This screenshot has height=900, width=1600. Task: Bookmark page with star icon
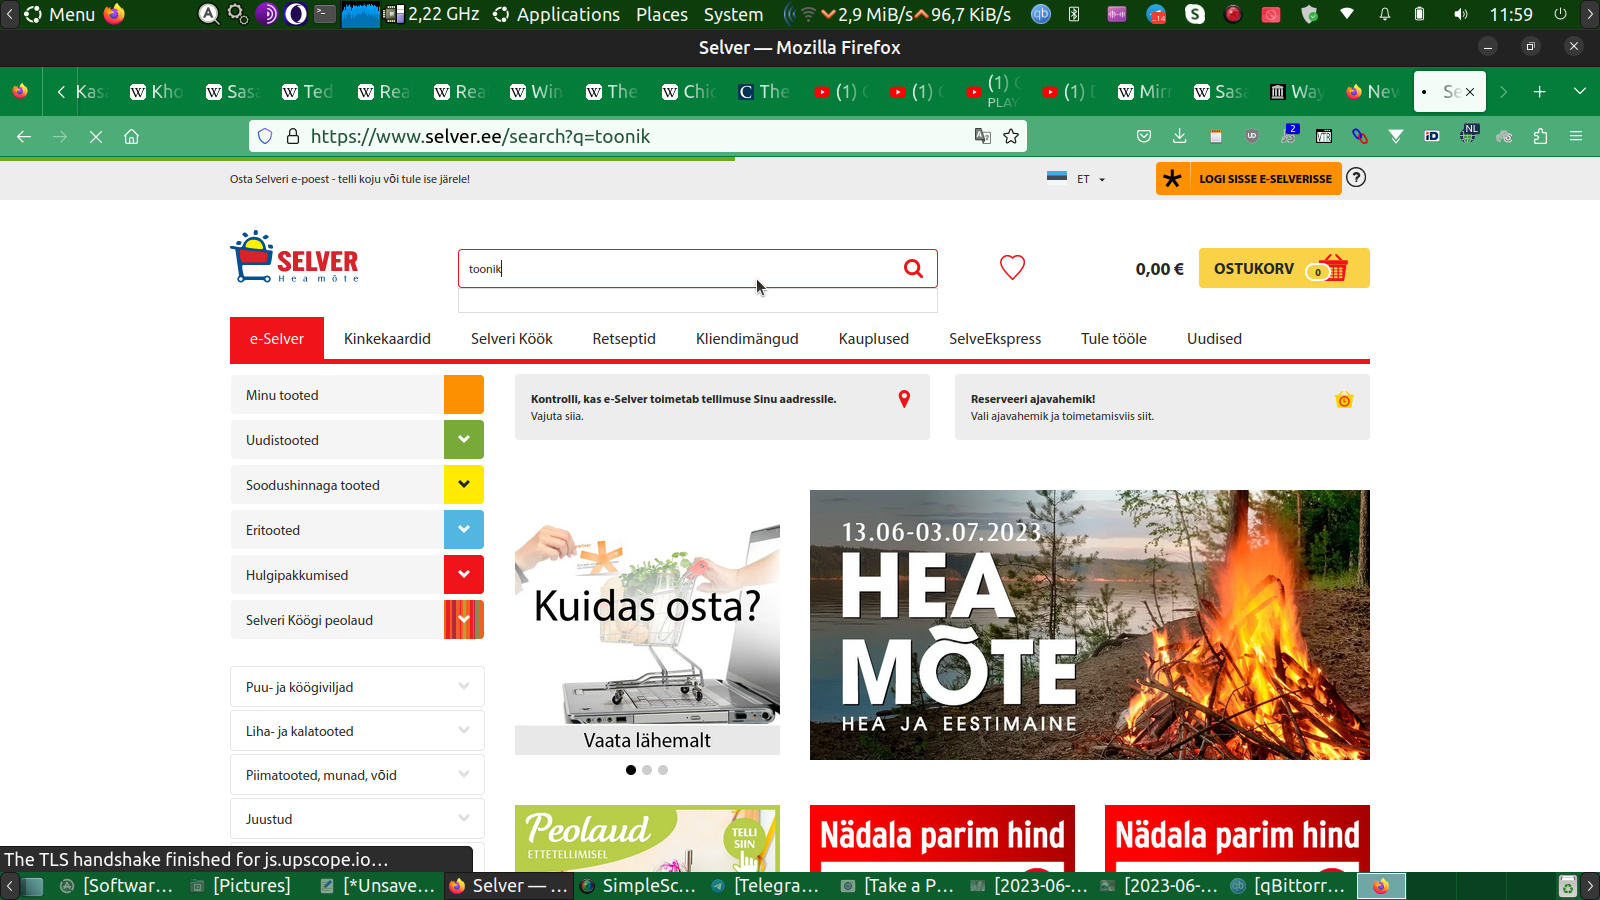pos(1011,136)
